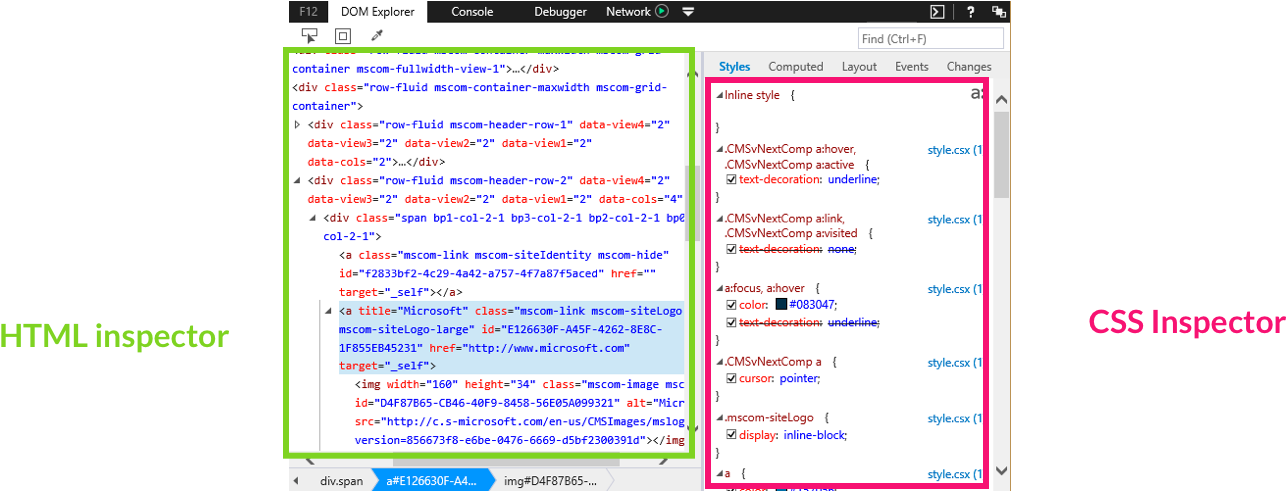The height and width of the screenshot is (491, 1287).
Task: Switch to the DOM Explorer tab
Action: pyautogui.click(x=377, y=12)
